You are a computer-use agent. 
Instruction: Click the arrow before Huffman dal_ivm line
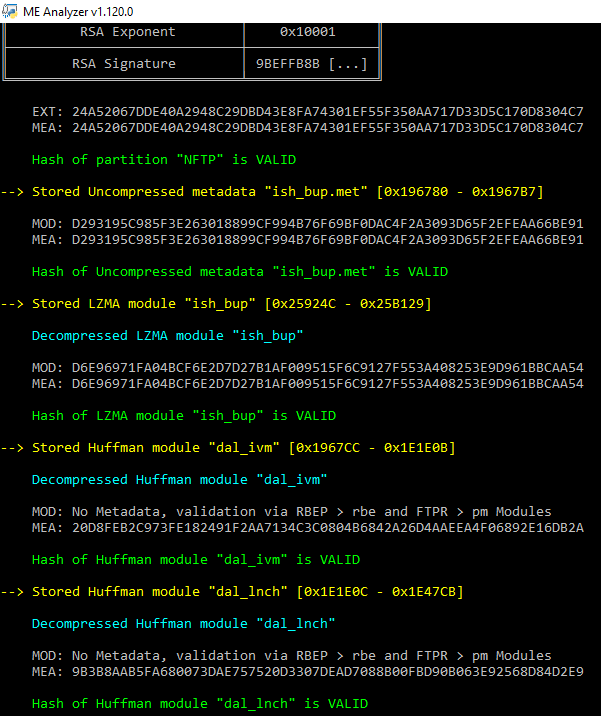(x=12, y=448)
